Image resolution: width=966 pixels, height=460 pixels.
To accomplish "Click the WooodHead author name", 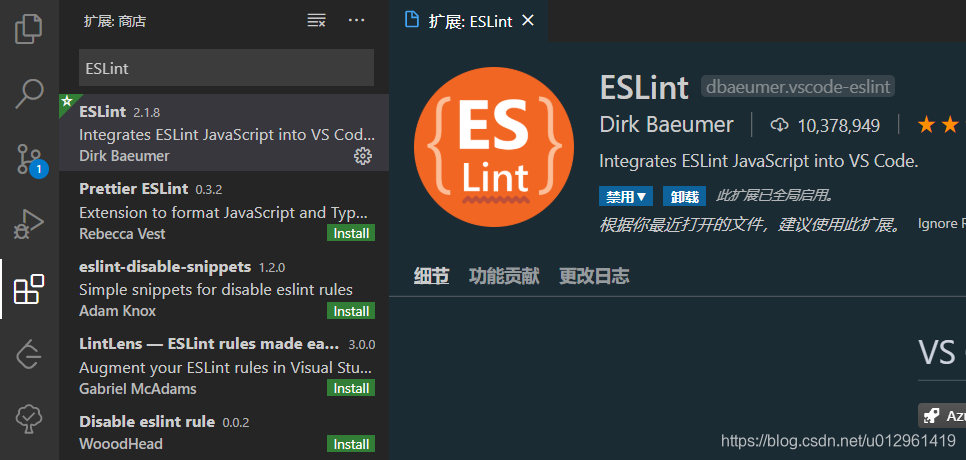I will tap(121, 444).
